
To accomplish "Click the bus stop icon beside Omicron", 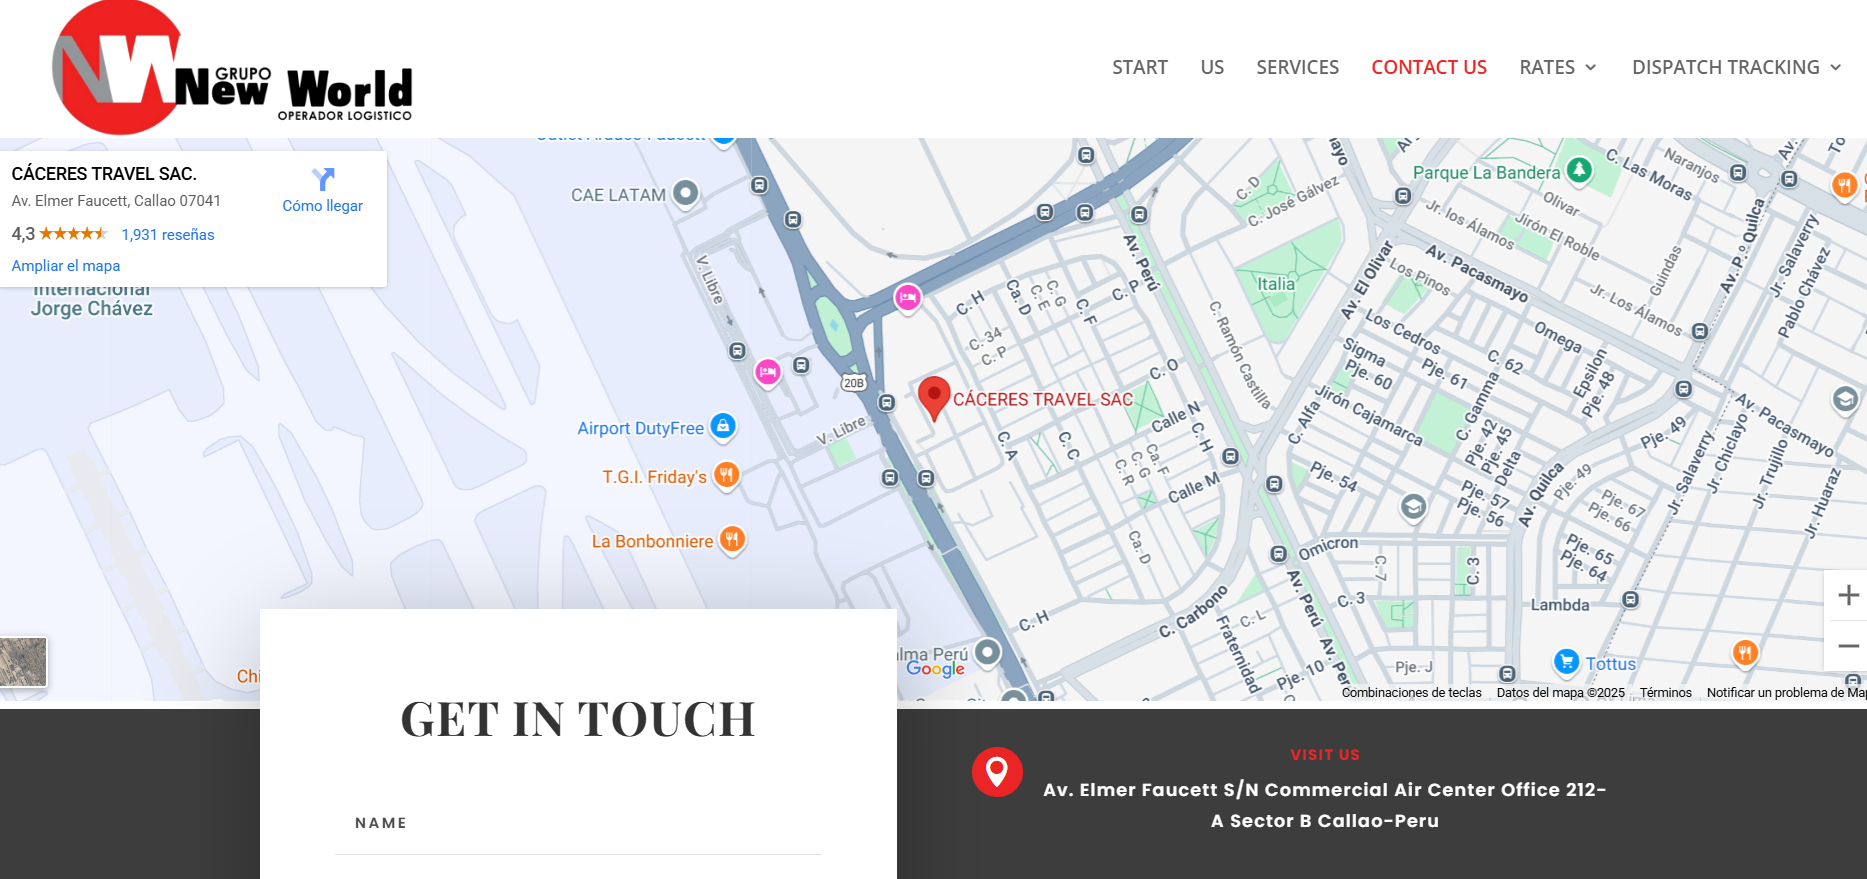I will (1278, 554).
